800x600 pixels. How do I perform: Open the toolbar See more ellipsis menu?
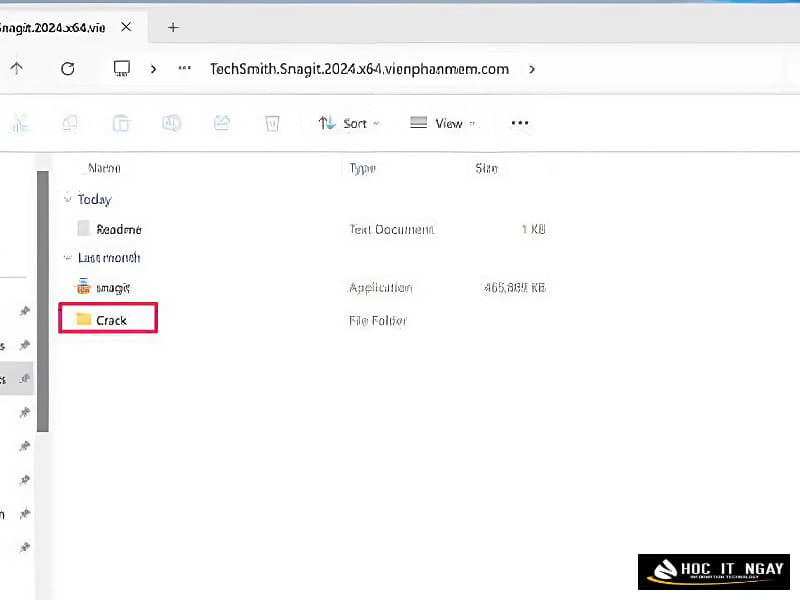point(520,123)
